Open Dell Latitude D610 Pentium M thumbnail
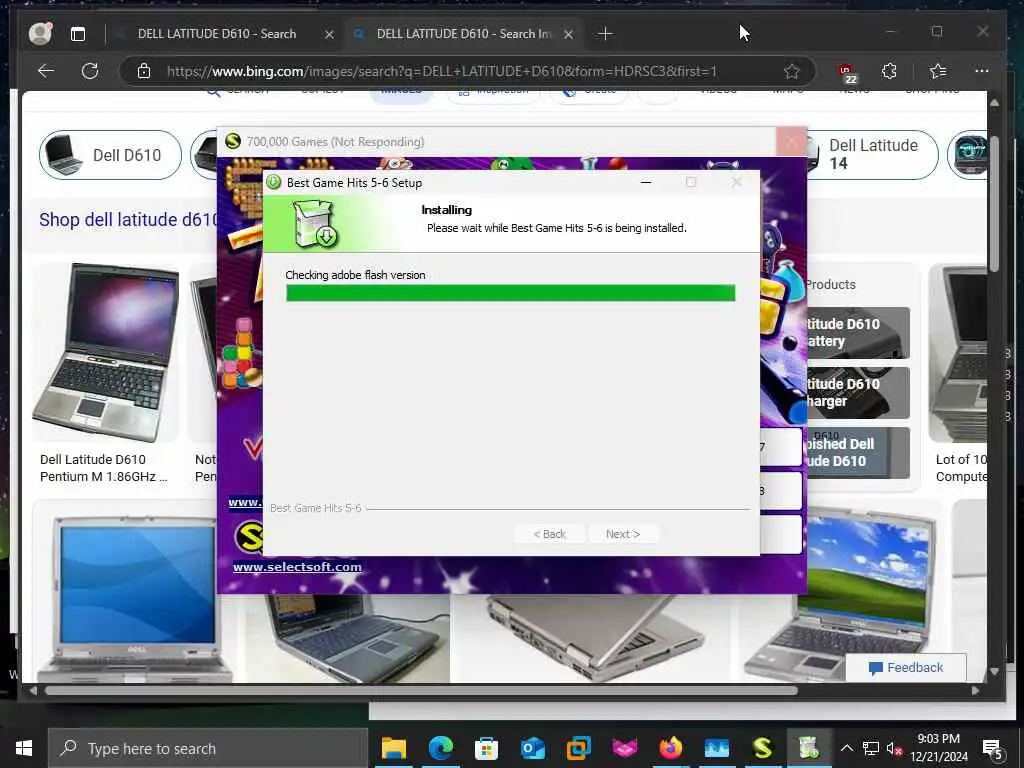The height and width of the screenshot is (768, 1024). pyautogui.click(x=106, y=353)
